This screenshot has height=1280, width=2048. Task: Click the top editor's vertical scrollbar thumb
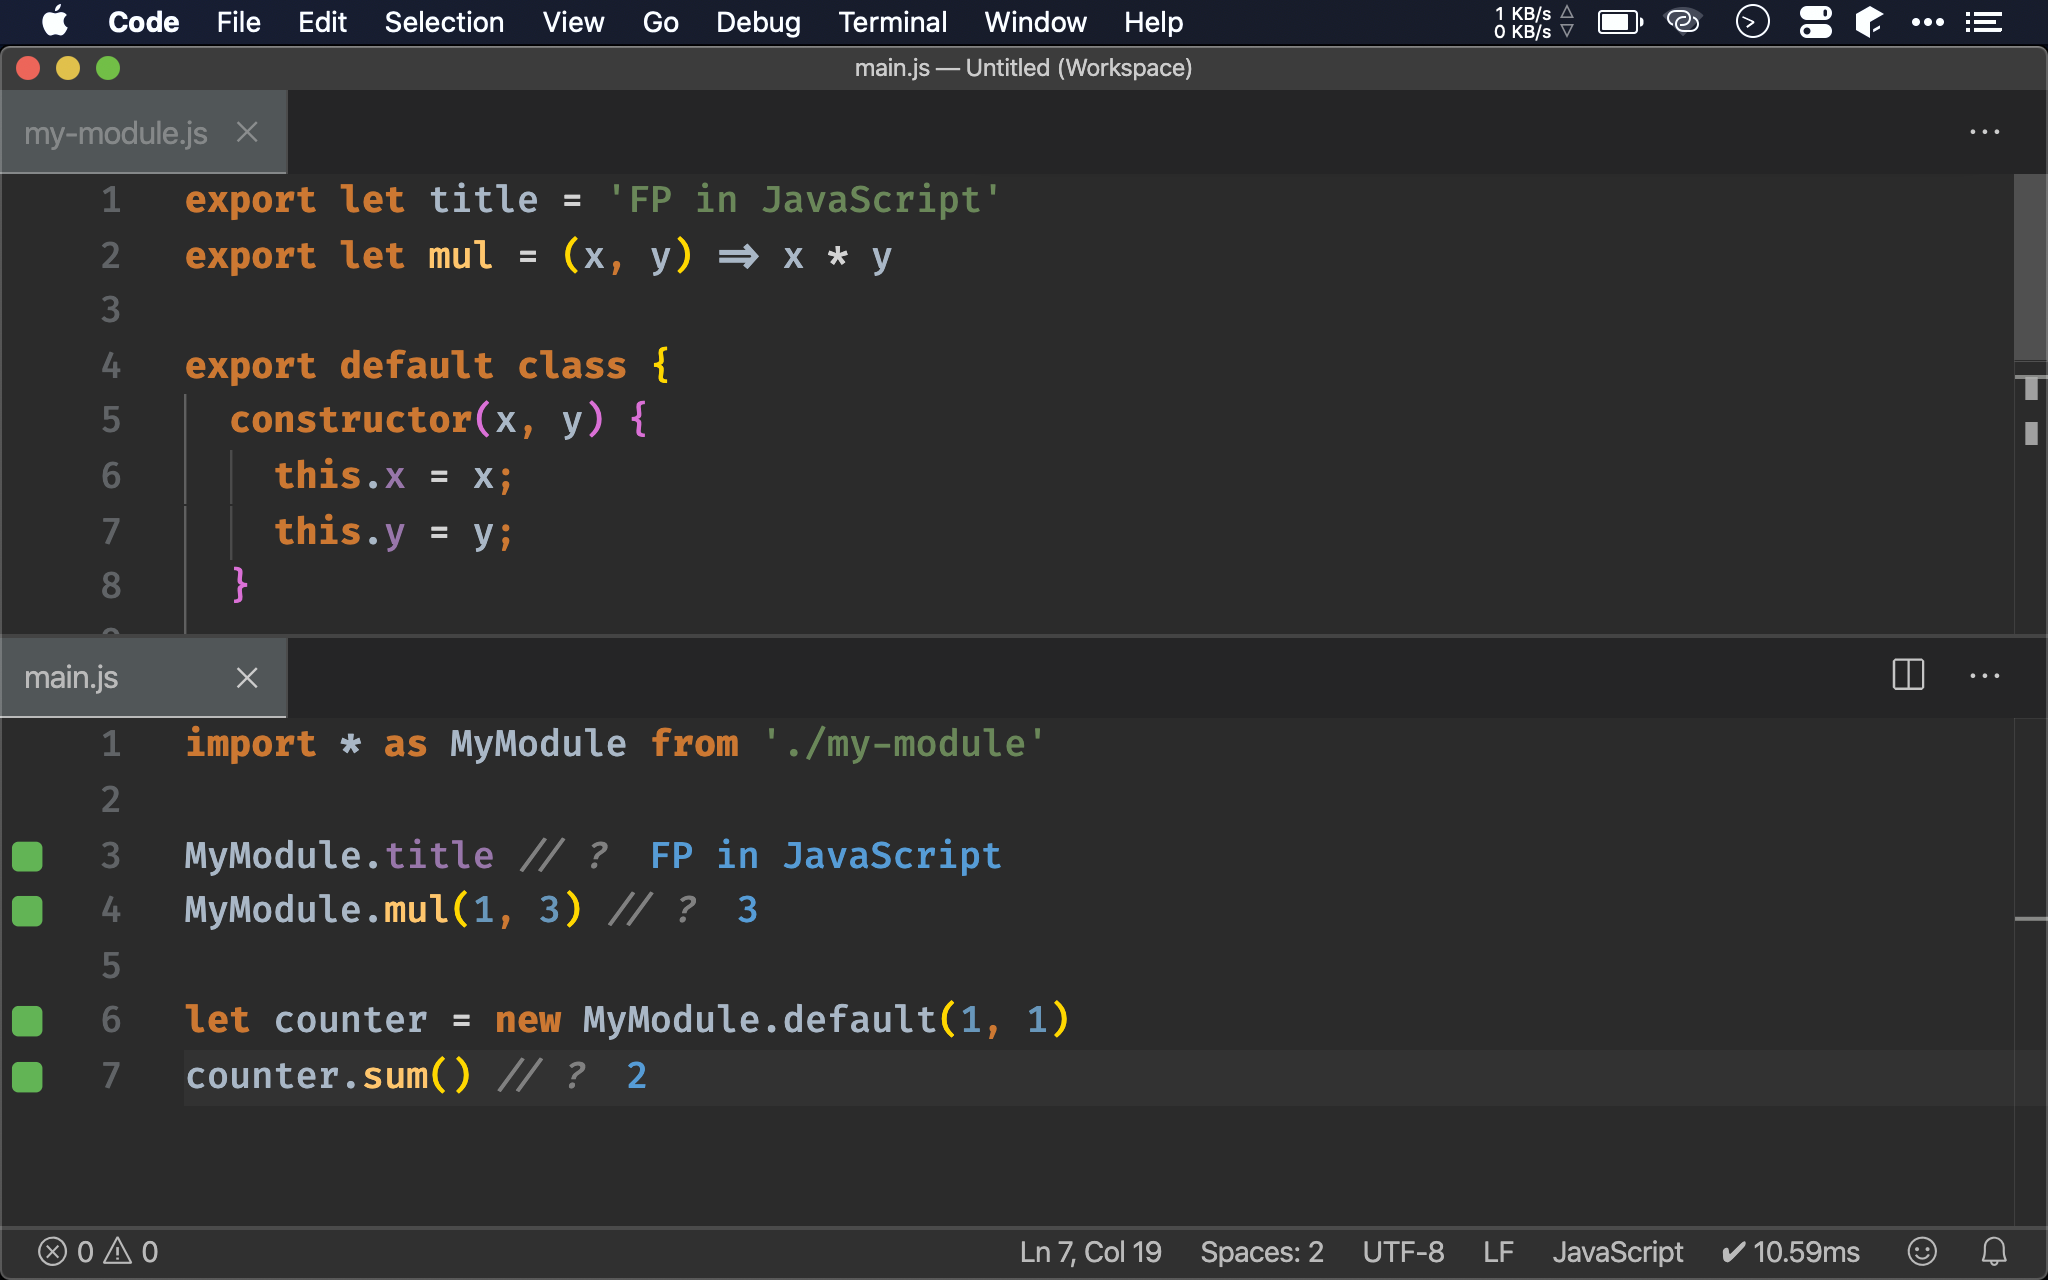pyautogui.click(x=2029, y=268)
